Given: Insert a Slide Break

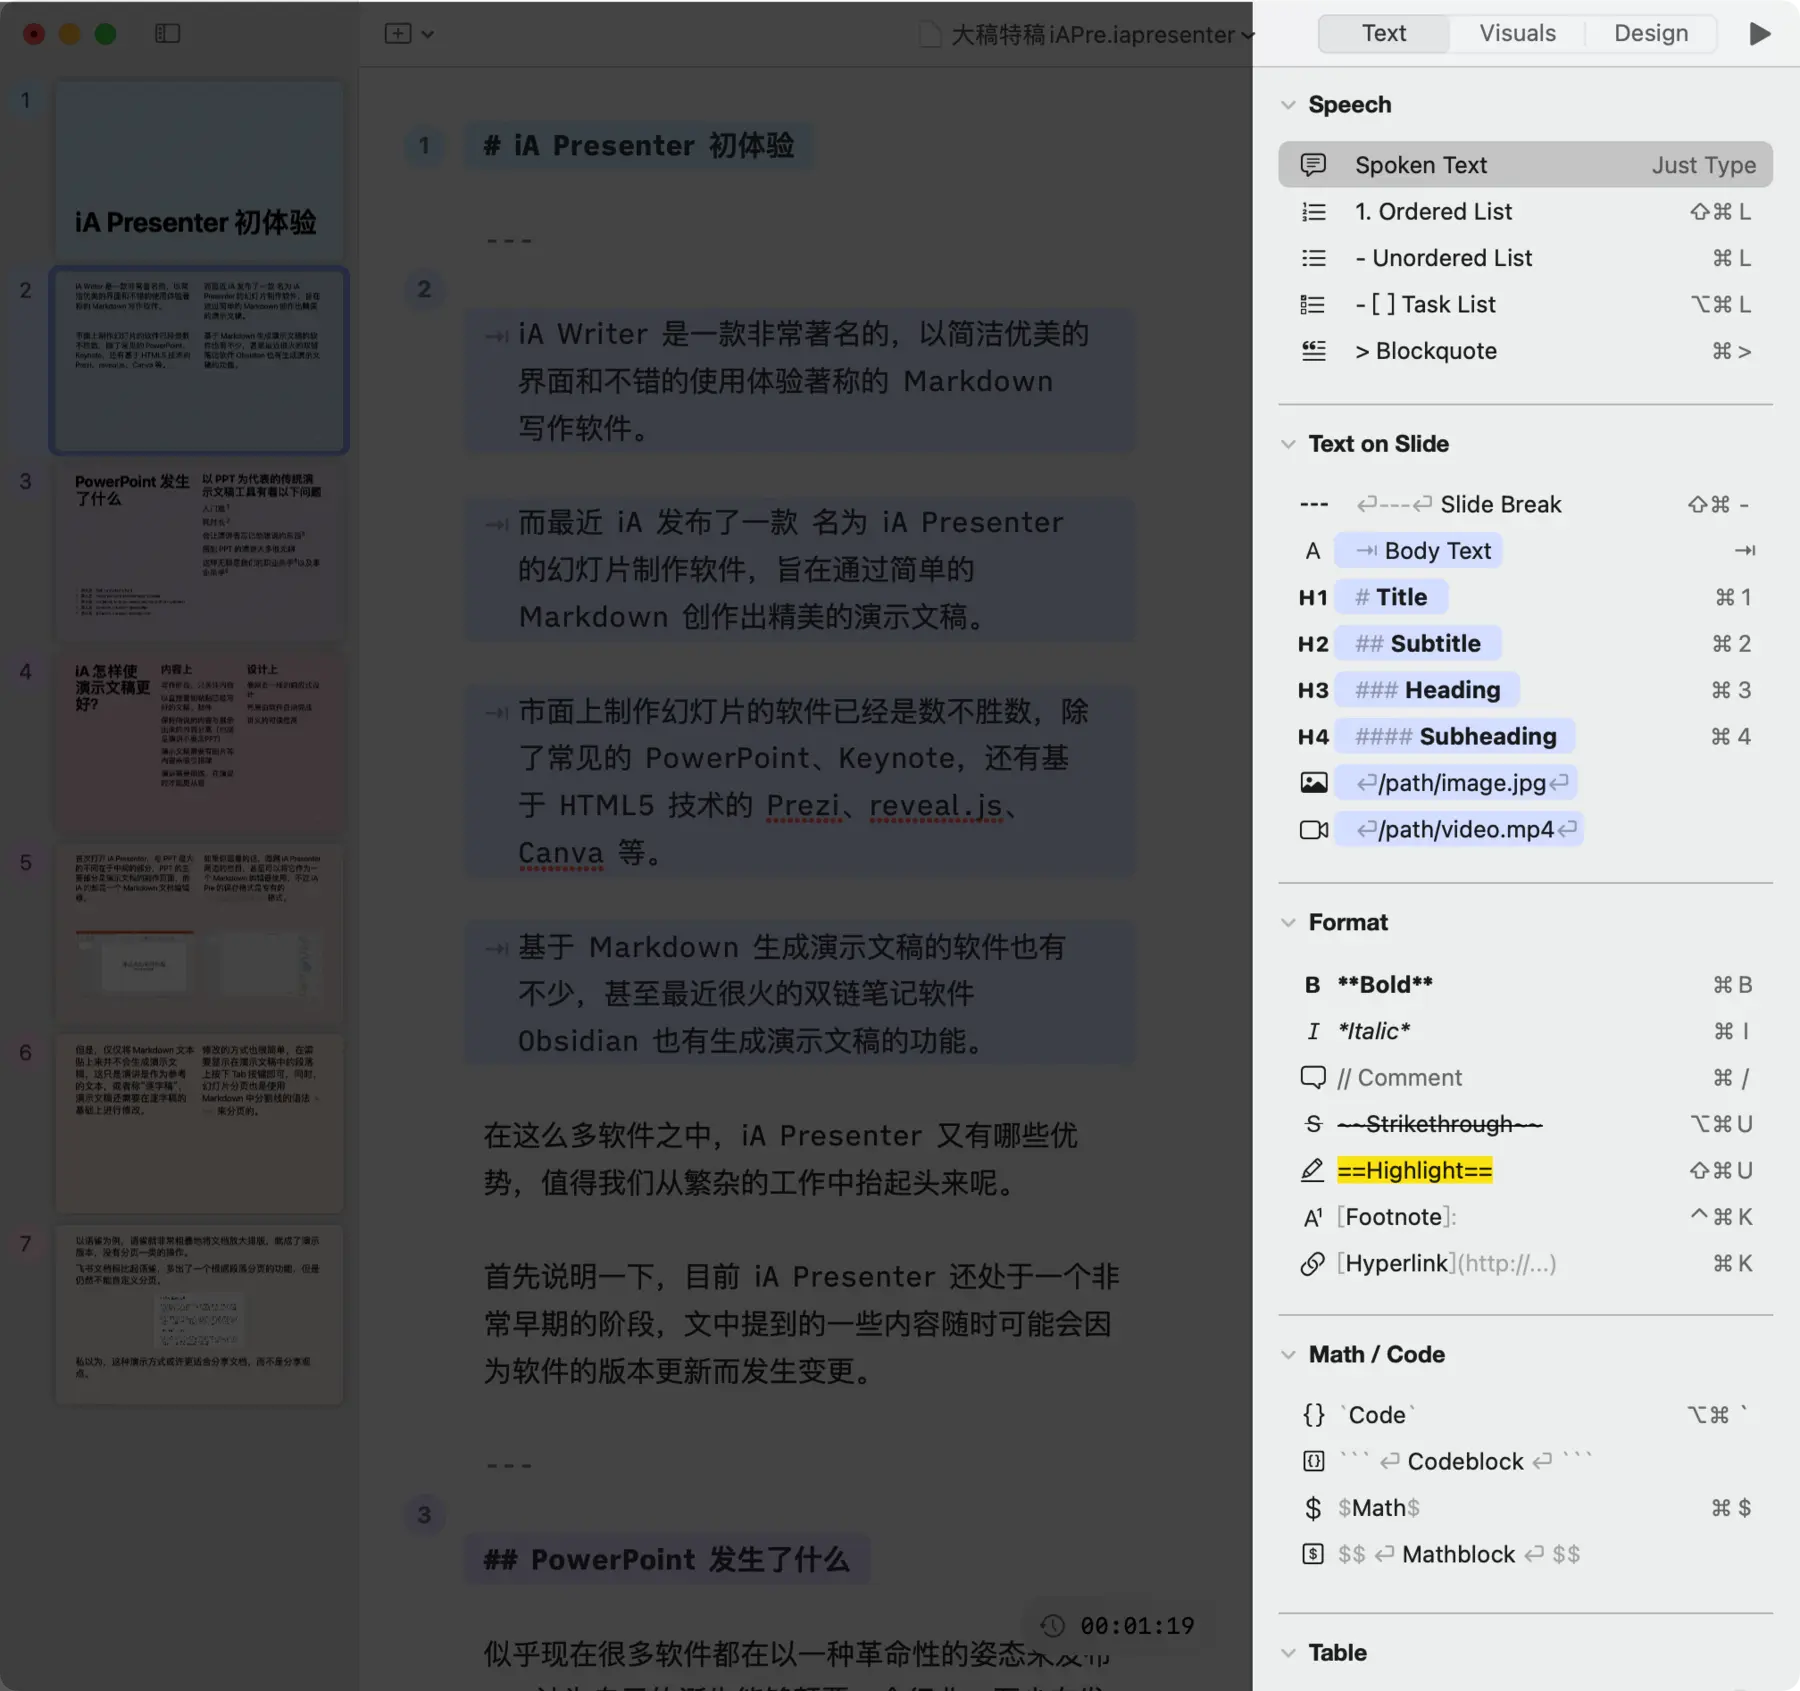Looking at the screenshot, I should click(1525, 504).
